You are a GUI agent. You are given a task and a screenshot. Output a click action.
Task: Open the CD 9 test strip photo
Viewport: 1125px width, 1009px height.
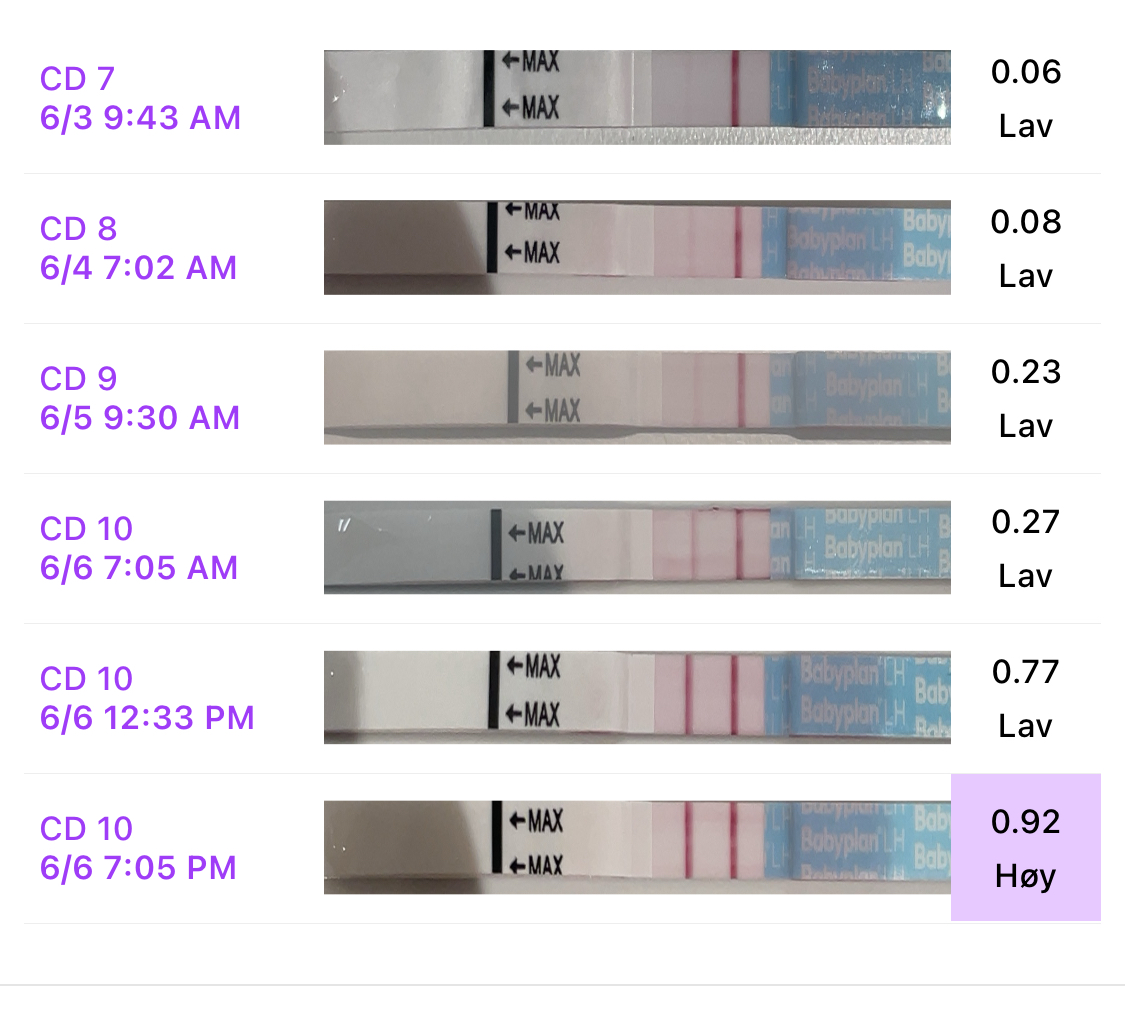pos(637,397)
